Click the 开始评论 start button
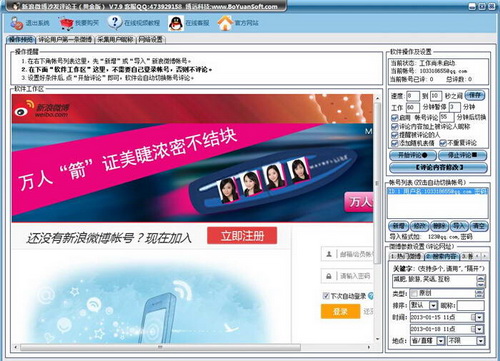 click(x=413, y=155)
